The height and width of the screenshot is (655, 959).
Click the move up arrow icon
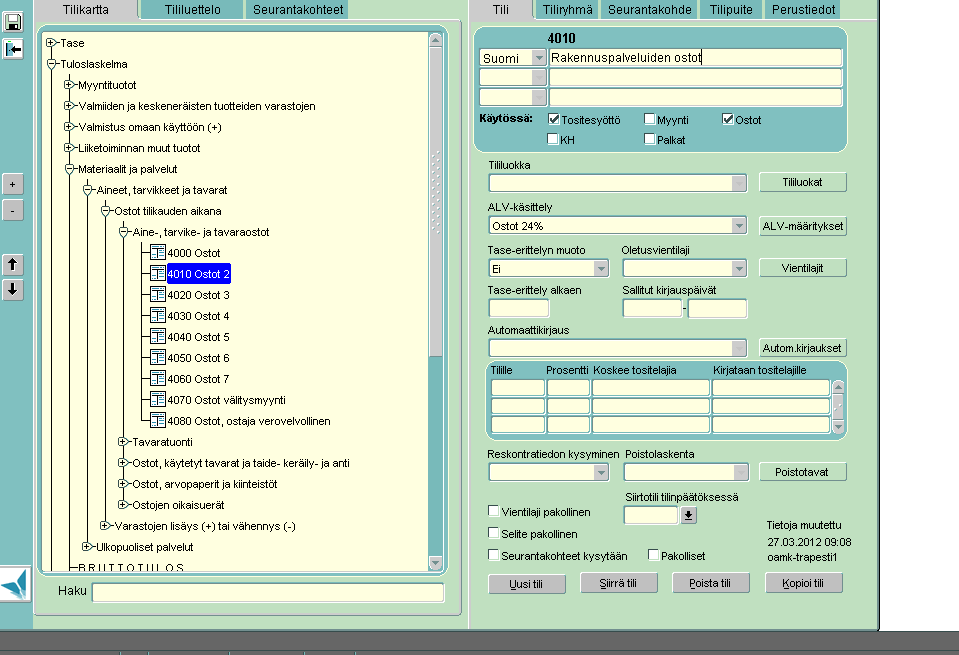click(13, 264)
